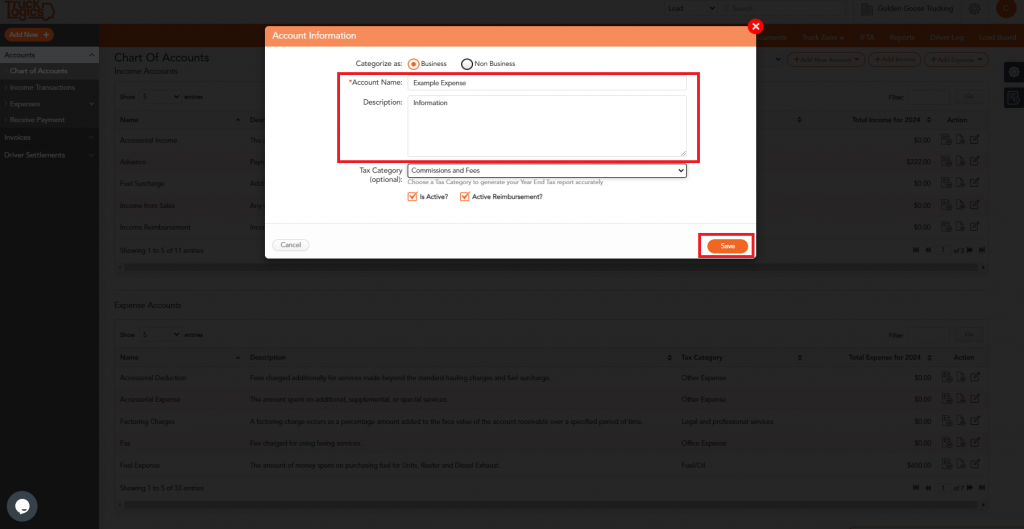
Task: Jump to first page of Income Accounts
Action: 916,250
